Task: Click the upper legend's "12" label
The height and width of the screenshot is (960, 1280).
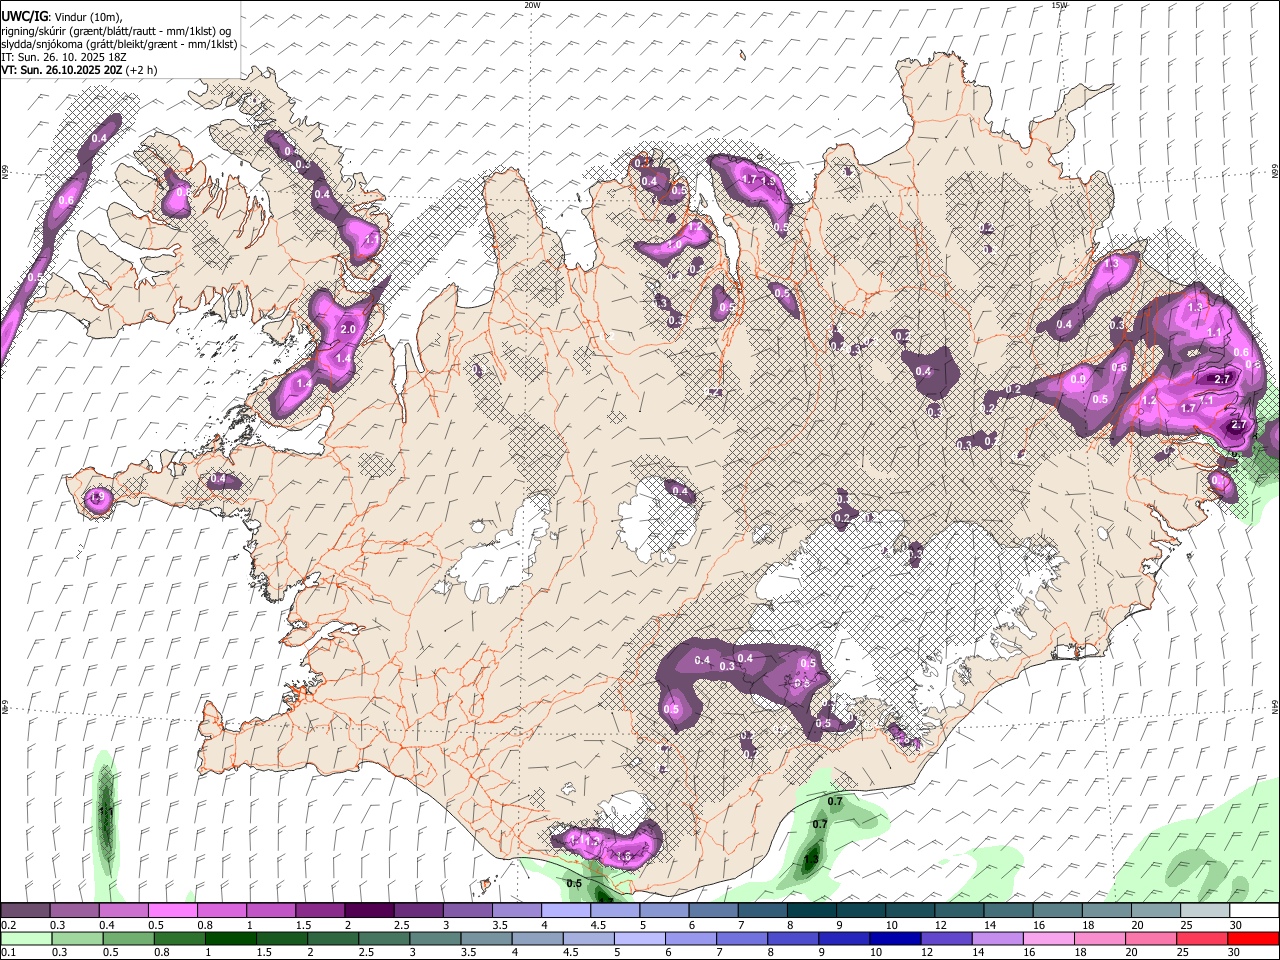Action: point(940,925)
